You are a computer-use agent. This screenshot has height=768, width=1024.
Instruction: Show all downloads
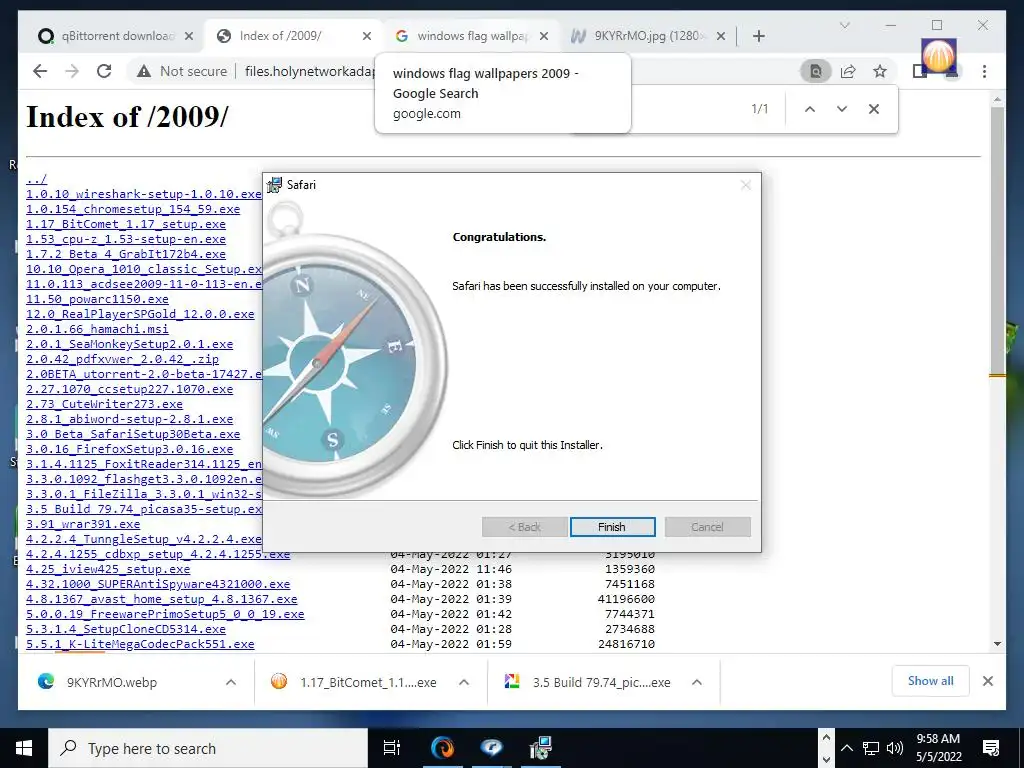tap(930, 681)
